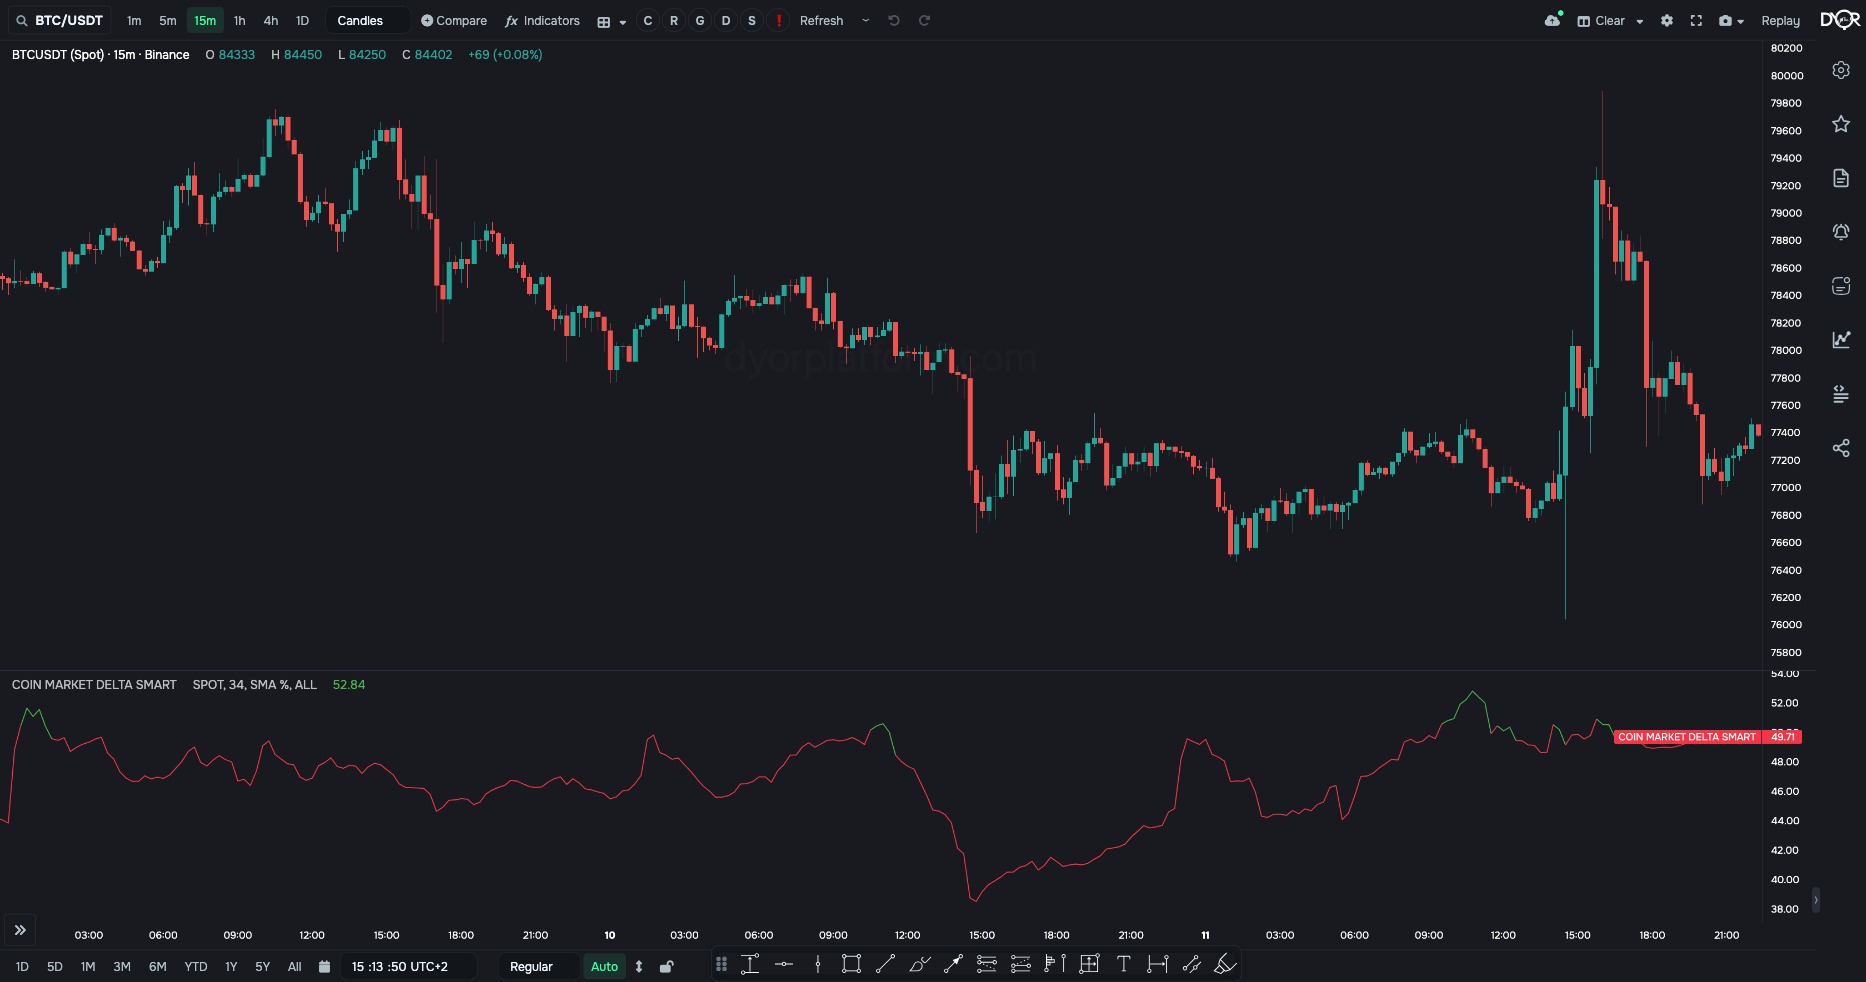Toggle the S circle button
Image resolution: width=1866 pixels, height=982 pixels.
(x=752, y=20)
